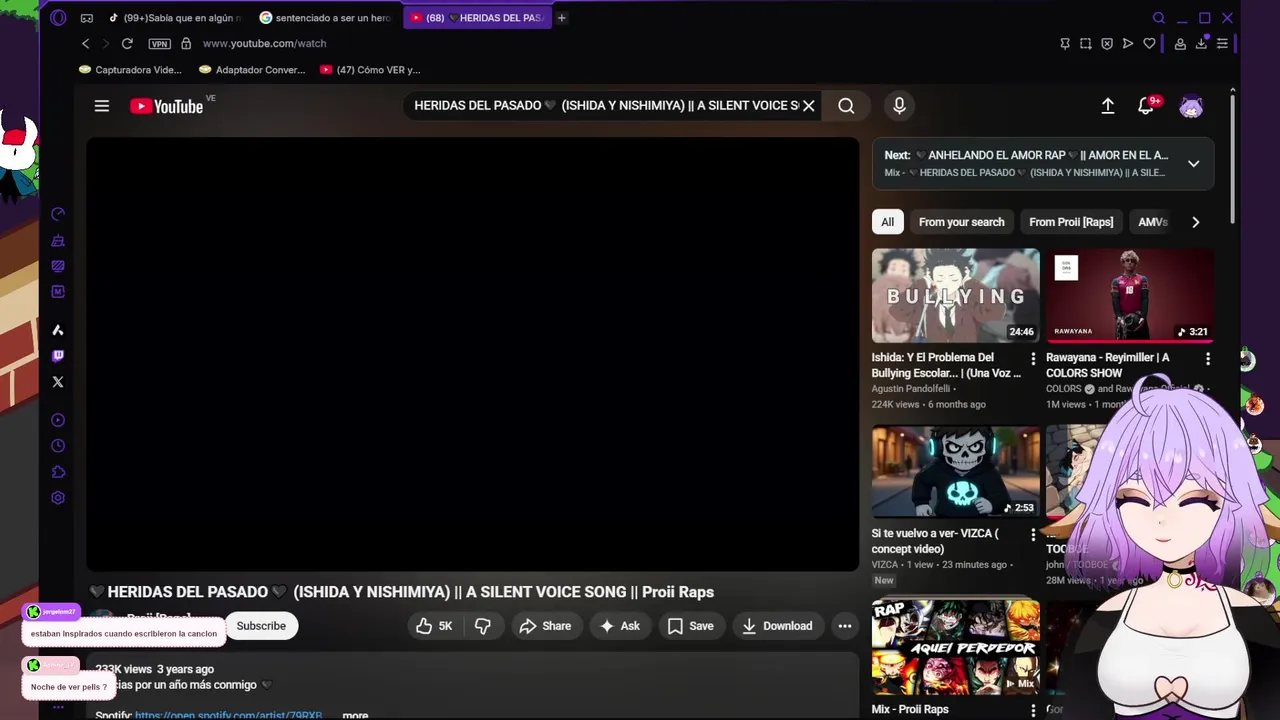Image resolution: width=1280 pixels, height=720 pixels.
Task: Select the All filter chip
Action: (x=887, y=222)
